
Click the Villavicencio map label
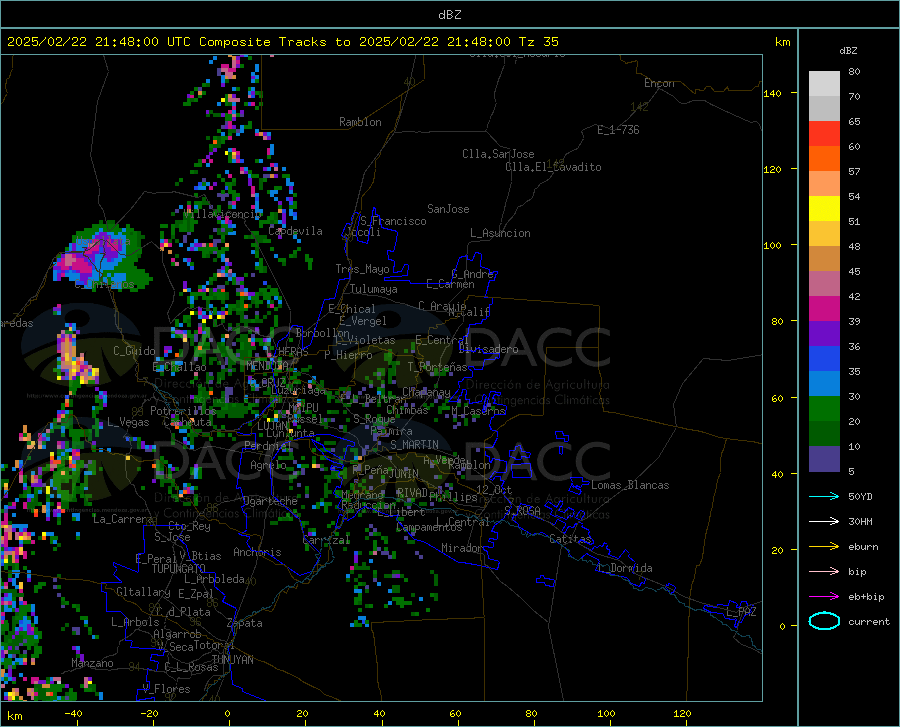point(223,214)
